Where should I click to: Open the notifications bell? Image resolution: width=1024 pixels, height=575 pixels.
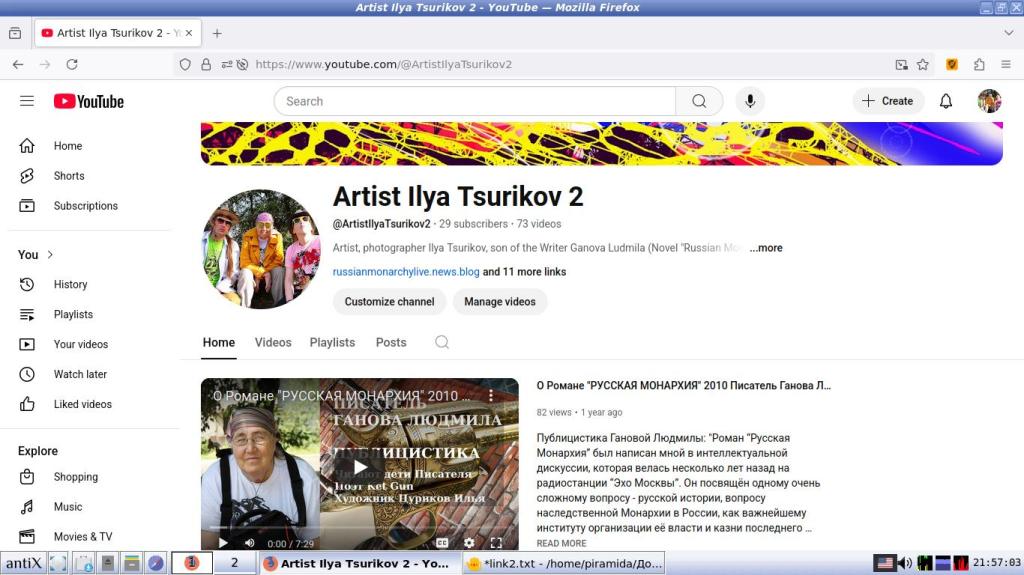pyautogui.click(x=945, y=101)
